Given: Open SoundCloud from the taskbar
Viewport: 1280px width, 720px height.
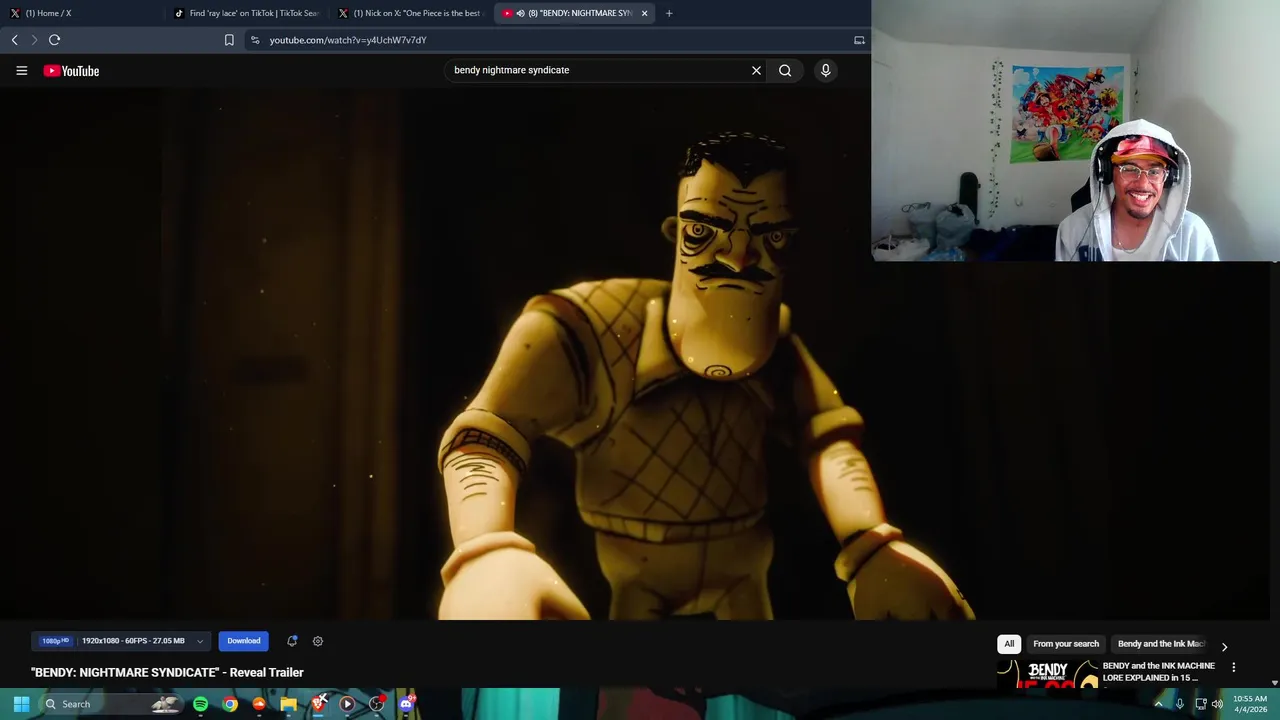Looking at the screenshot, I should click(259, 704).
